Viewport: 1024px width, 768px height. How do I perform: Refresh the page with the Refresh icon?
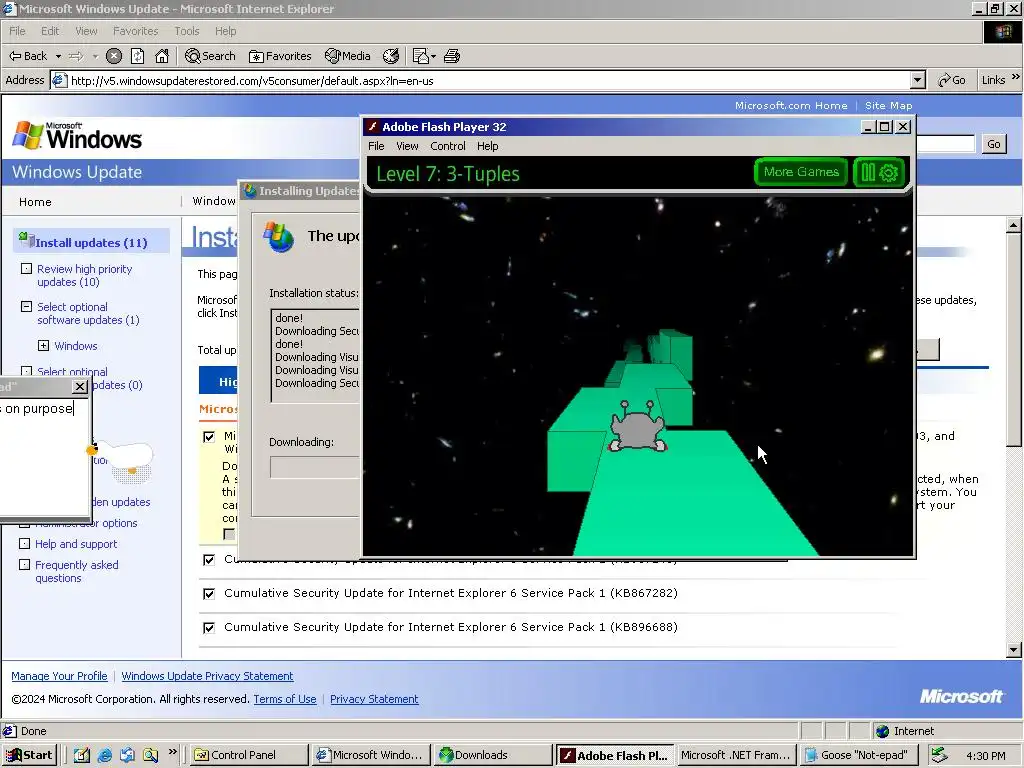click(x=137, y=56)
